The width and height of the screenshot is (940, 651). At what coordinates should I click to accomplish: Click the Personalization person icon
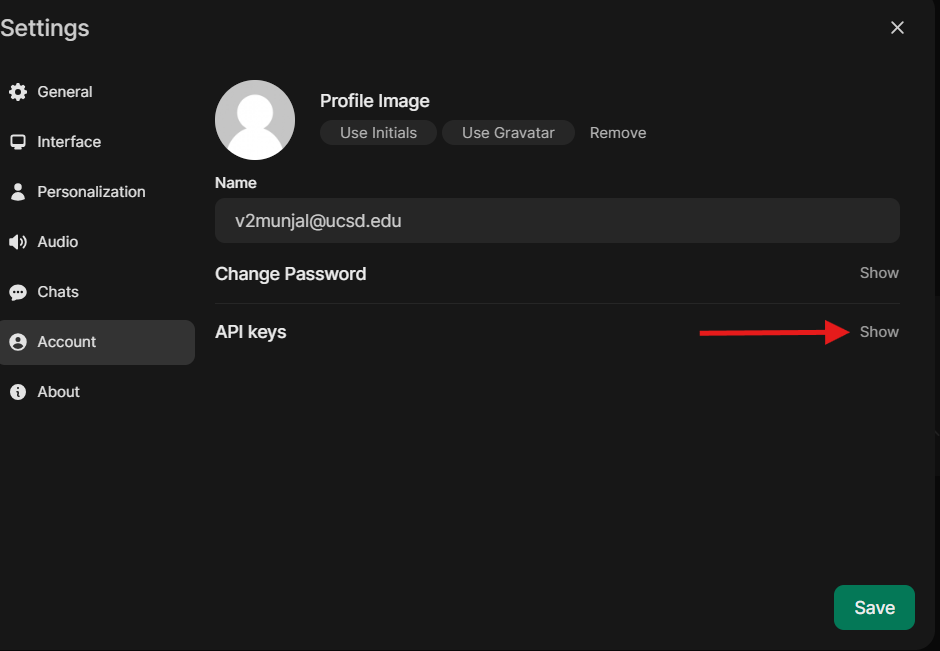18,192
